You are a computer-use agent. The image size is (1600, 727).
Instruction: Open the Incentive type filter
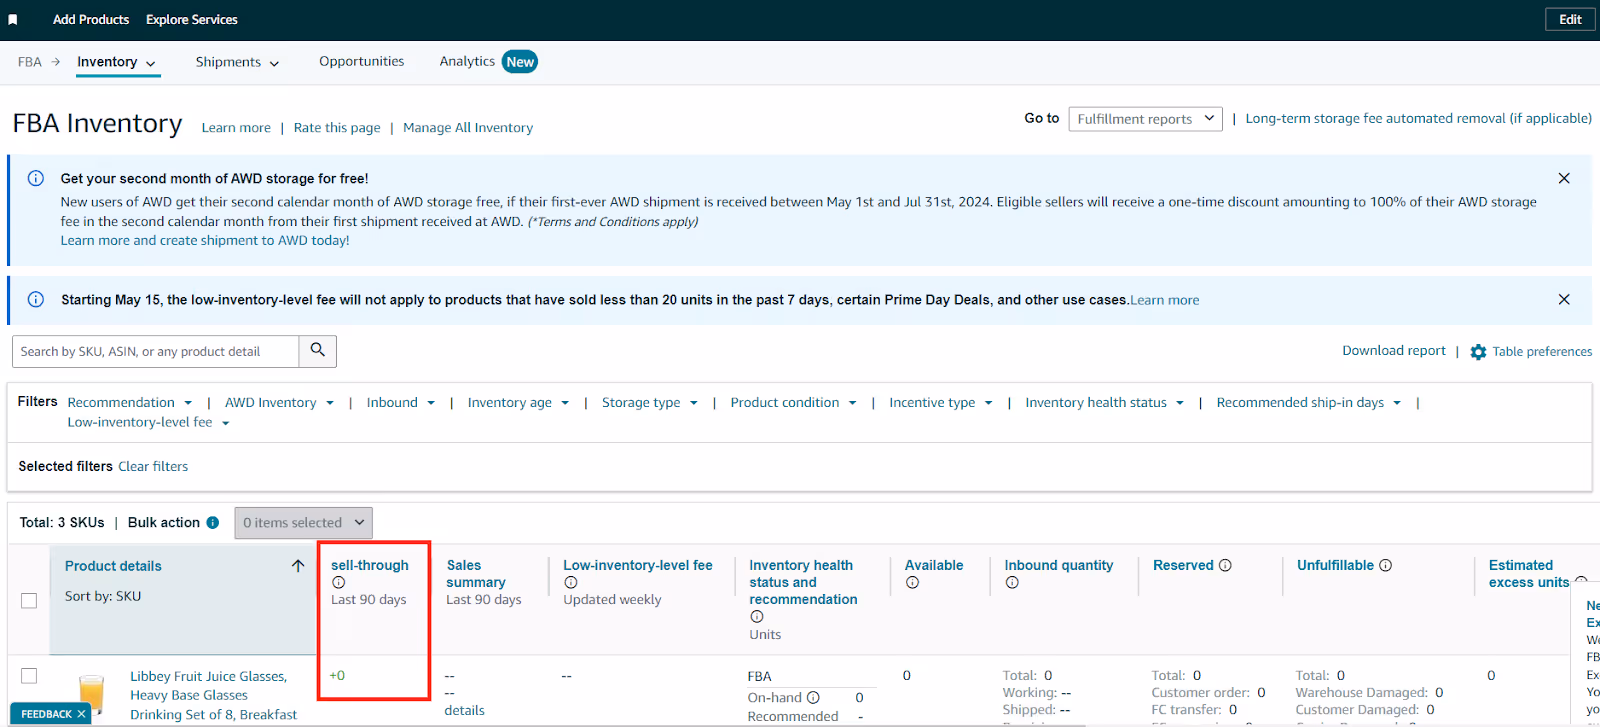tap(941, 402)
